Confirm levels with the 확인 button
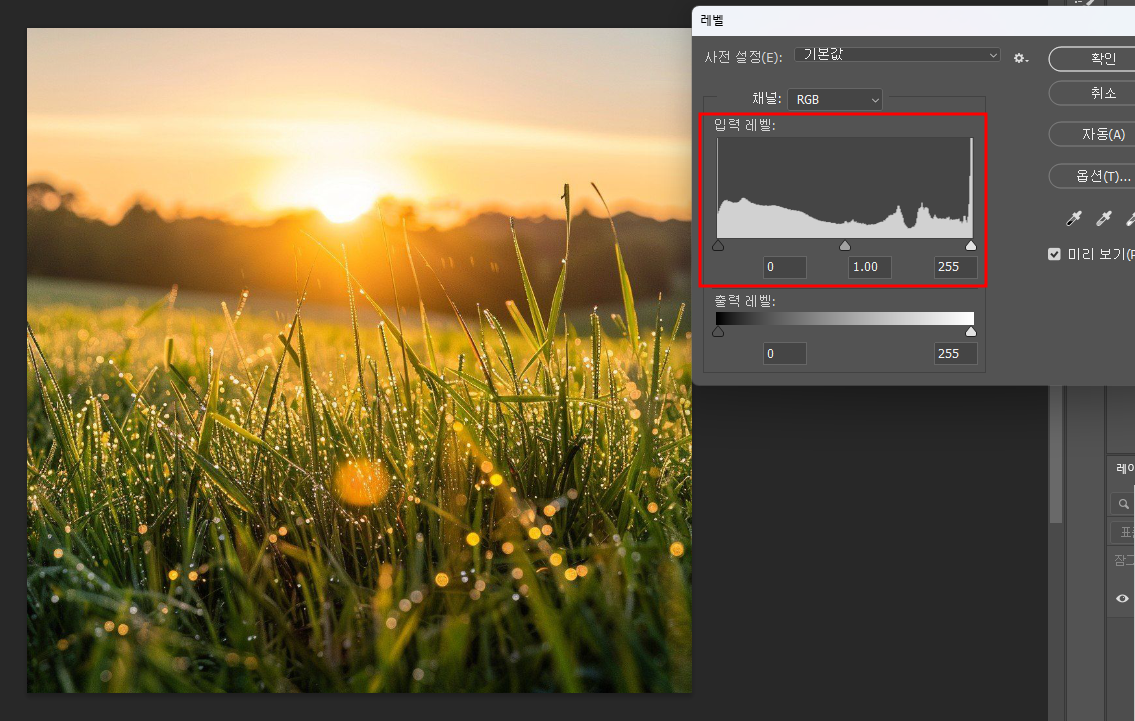 click(1092, 59)
